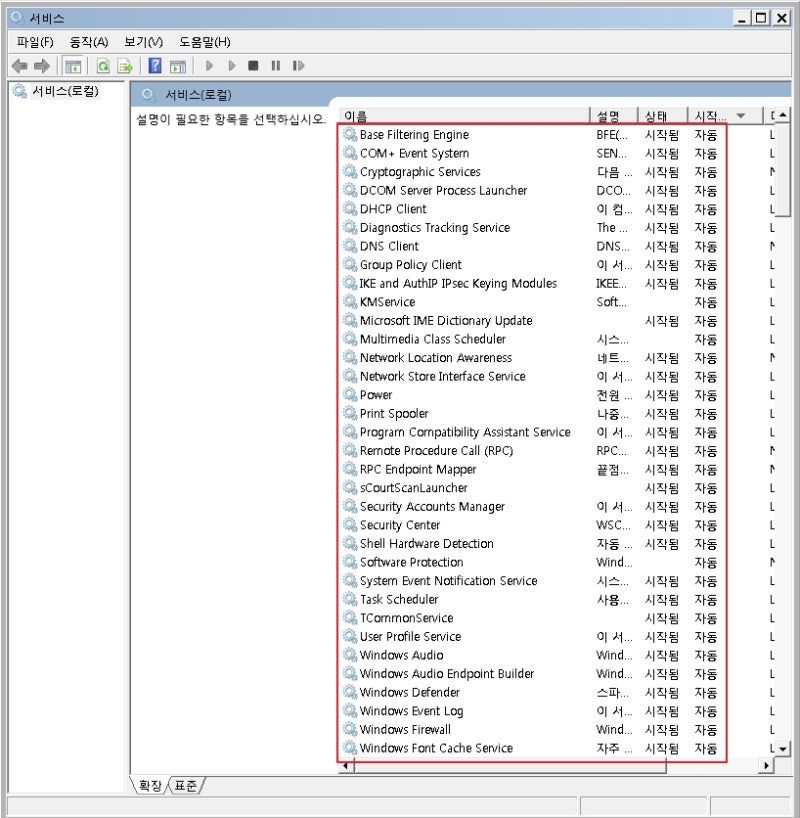The image size is (800, 818).
Task: Go back with the left arrow toolbar icon
Action: [x=20, y=66]
